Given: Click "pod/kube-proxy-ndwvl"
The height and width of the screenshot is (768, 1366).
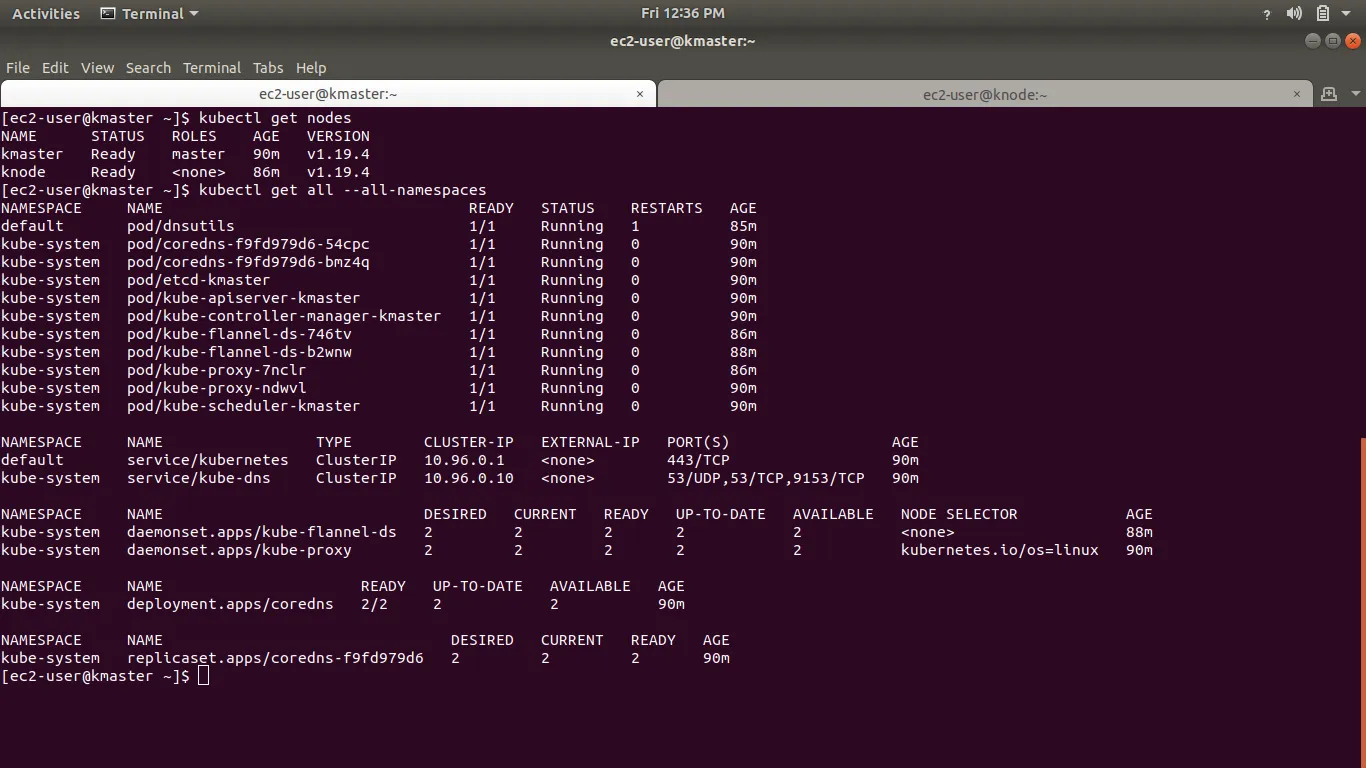Looking at the screenshot, I should click(x=217, y=388).
